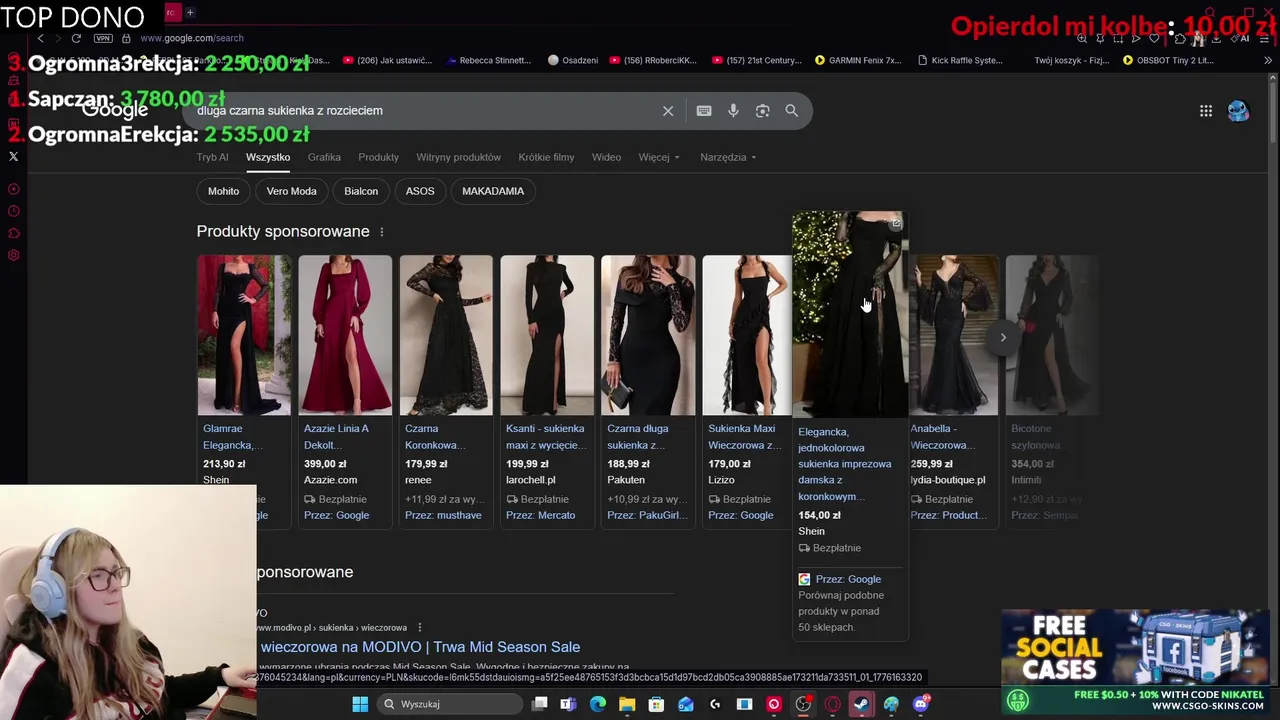Expand the Narzędzia dropdown
This screenshot has width=1280, height=720.
tap(728, 157)
